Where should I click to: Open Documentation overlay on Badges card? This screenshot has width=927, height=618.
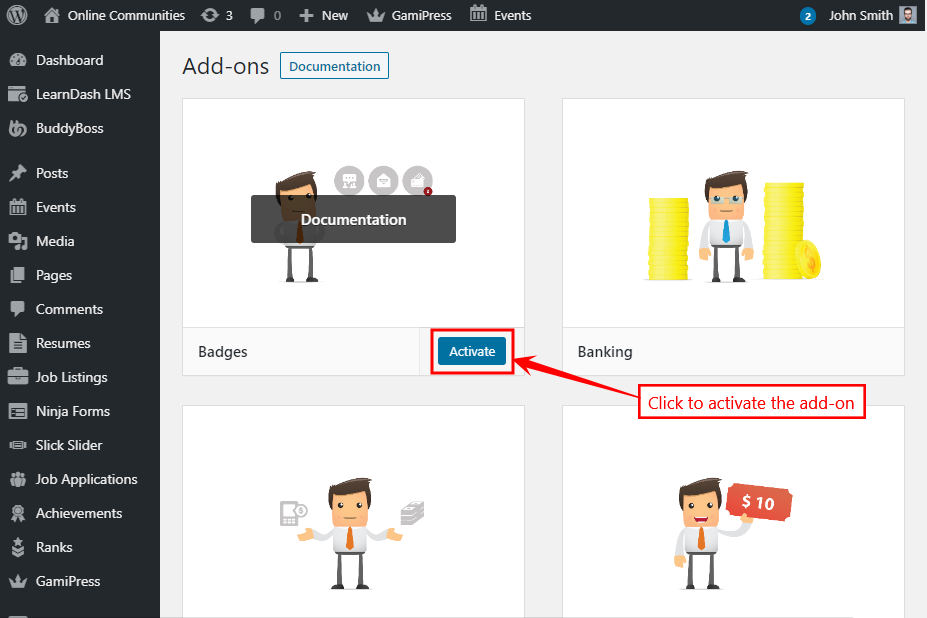click(353, 219)
